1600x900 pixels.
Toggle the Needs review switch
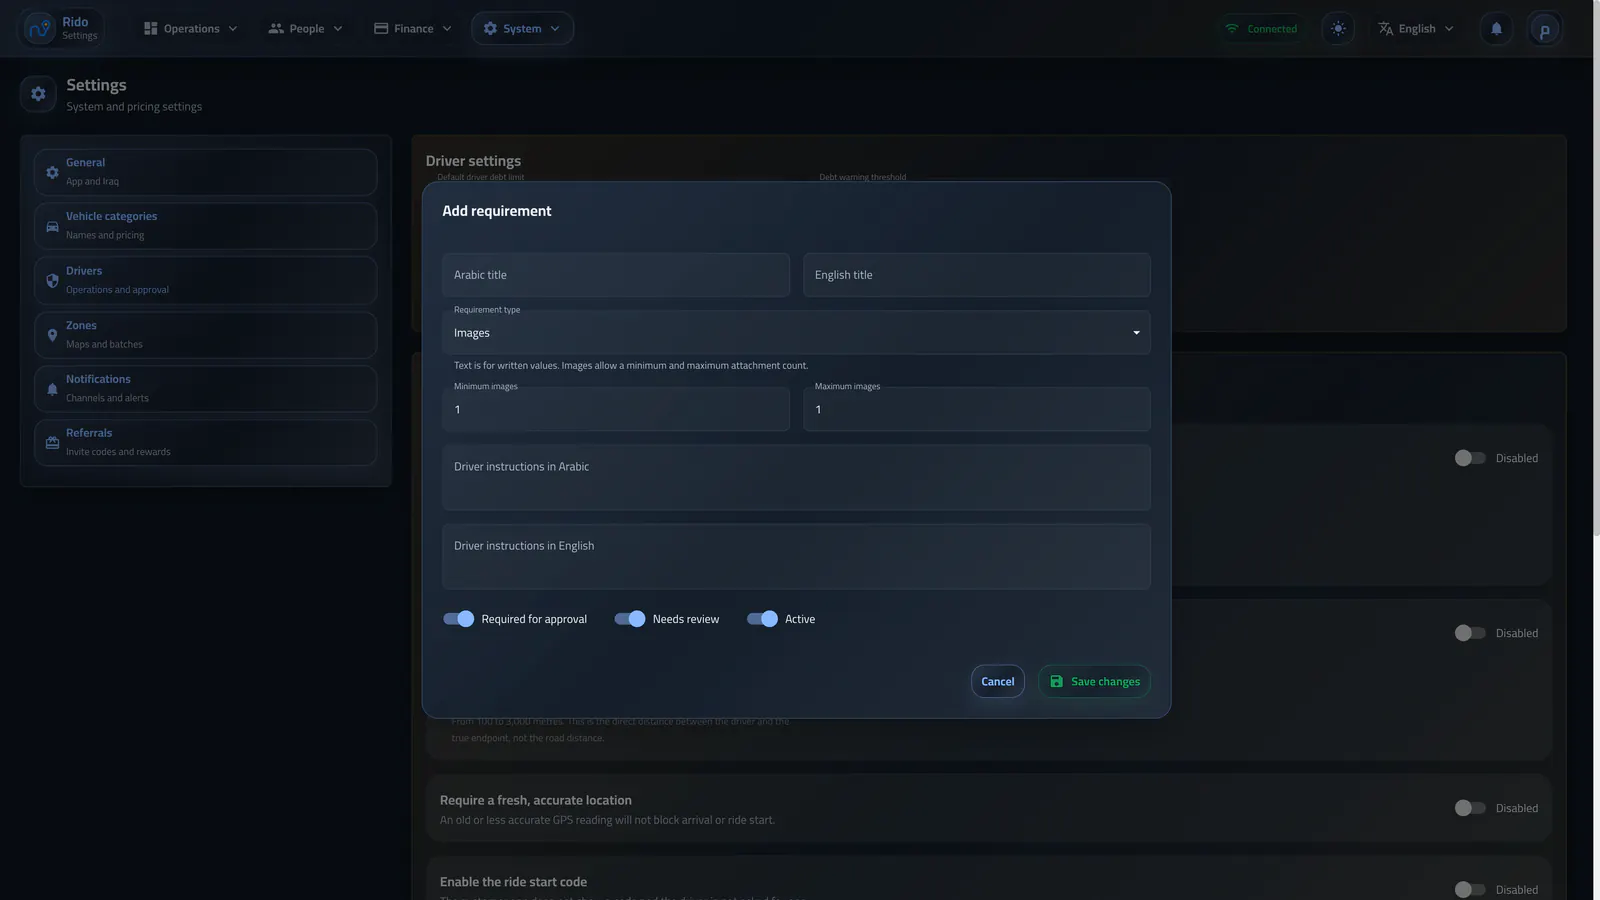(x=630, y=619)
